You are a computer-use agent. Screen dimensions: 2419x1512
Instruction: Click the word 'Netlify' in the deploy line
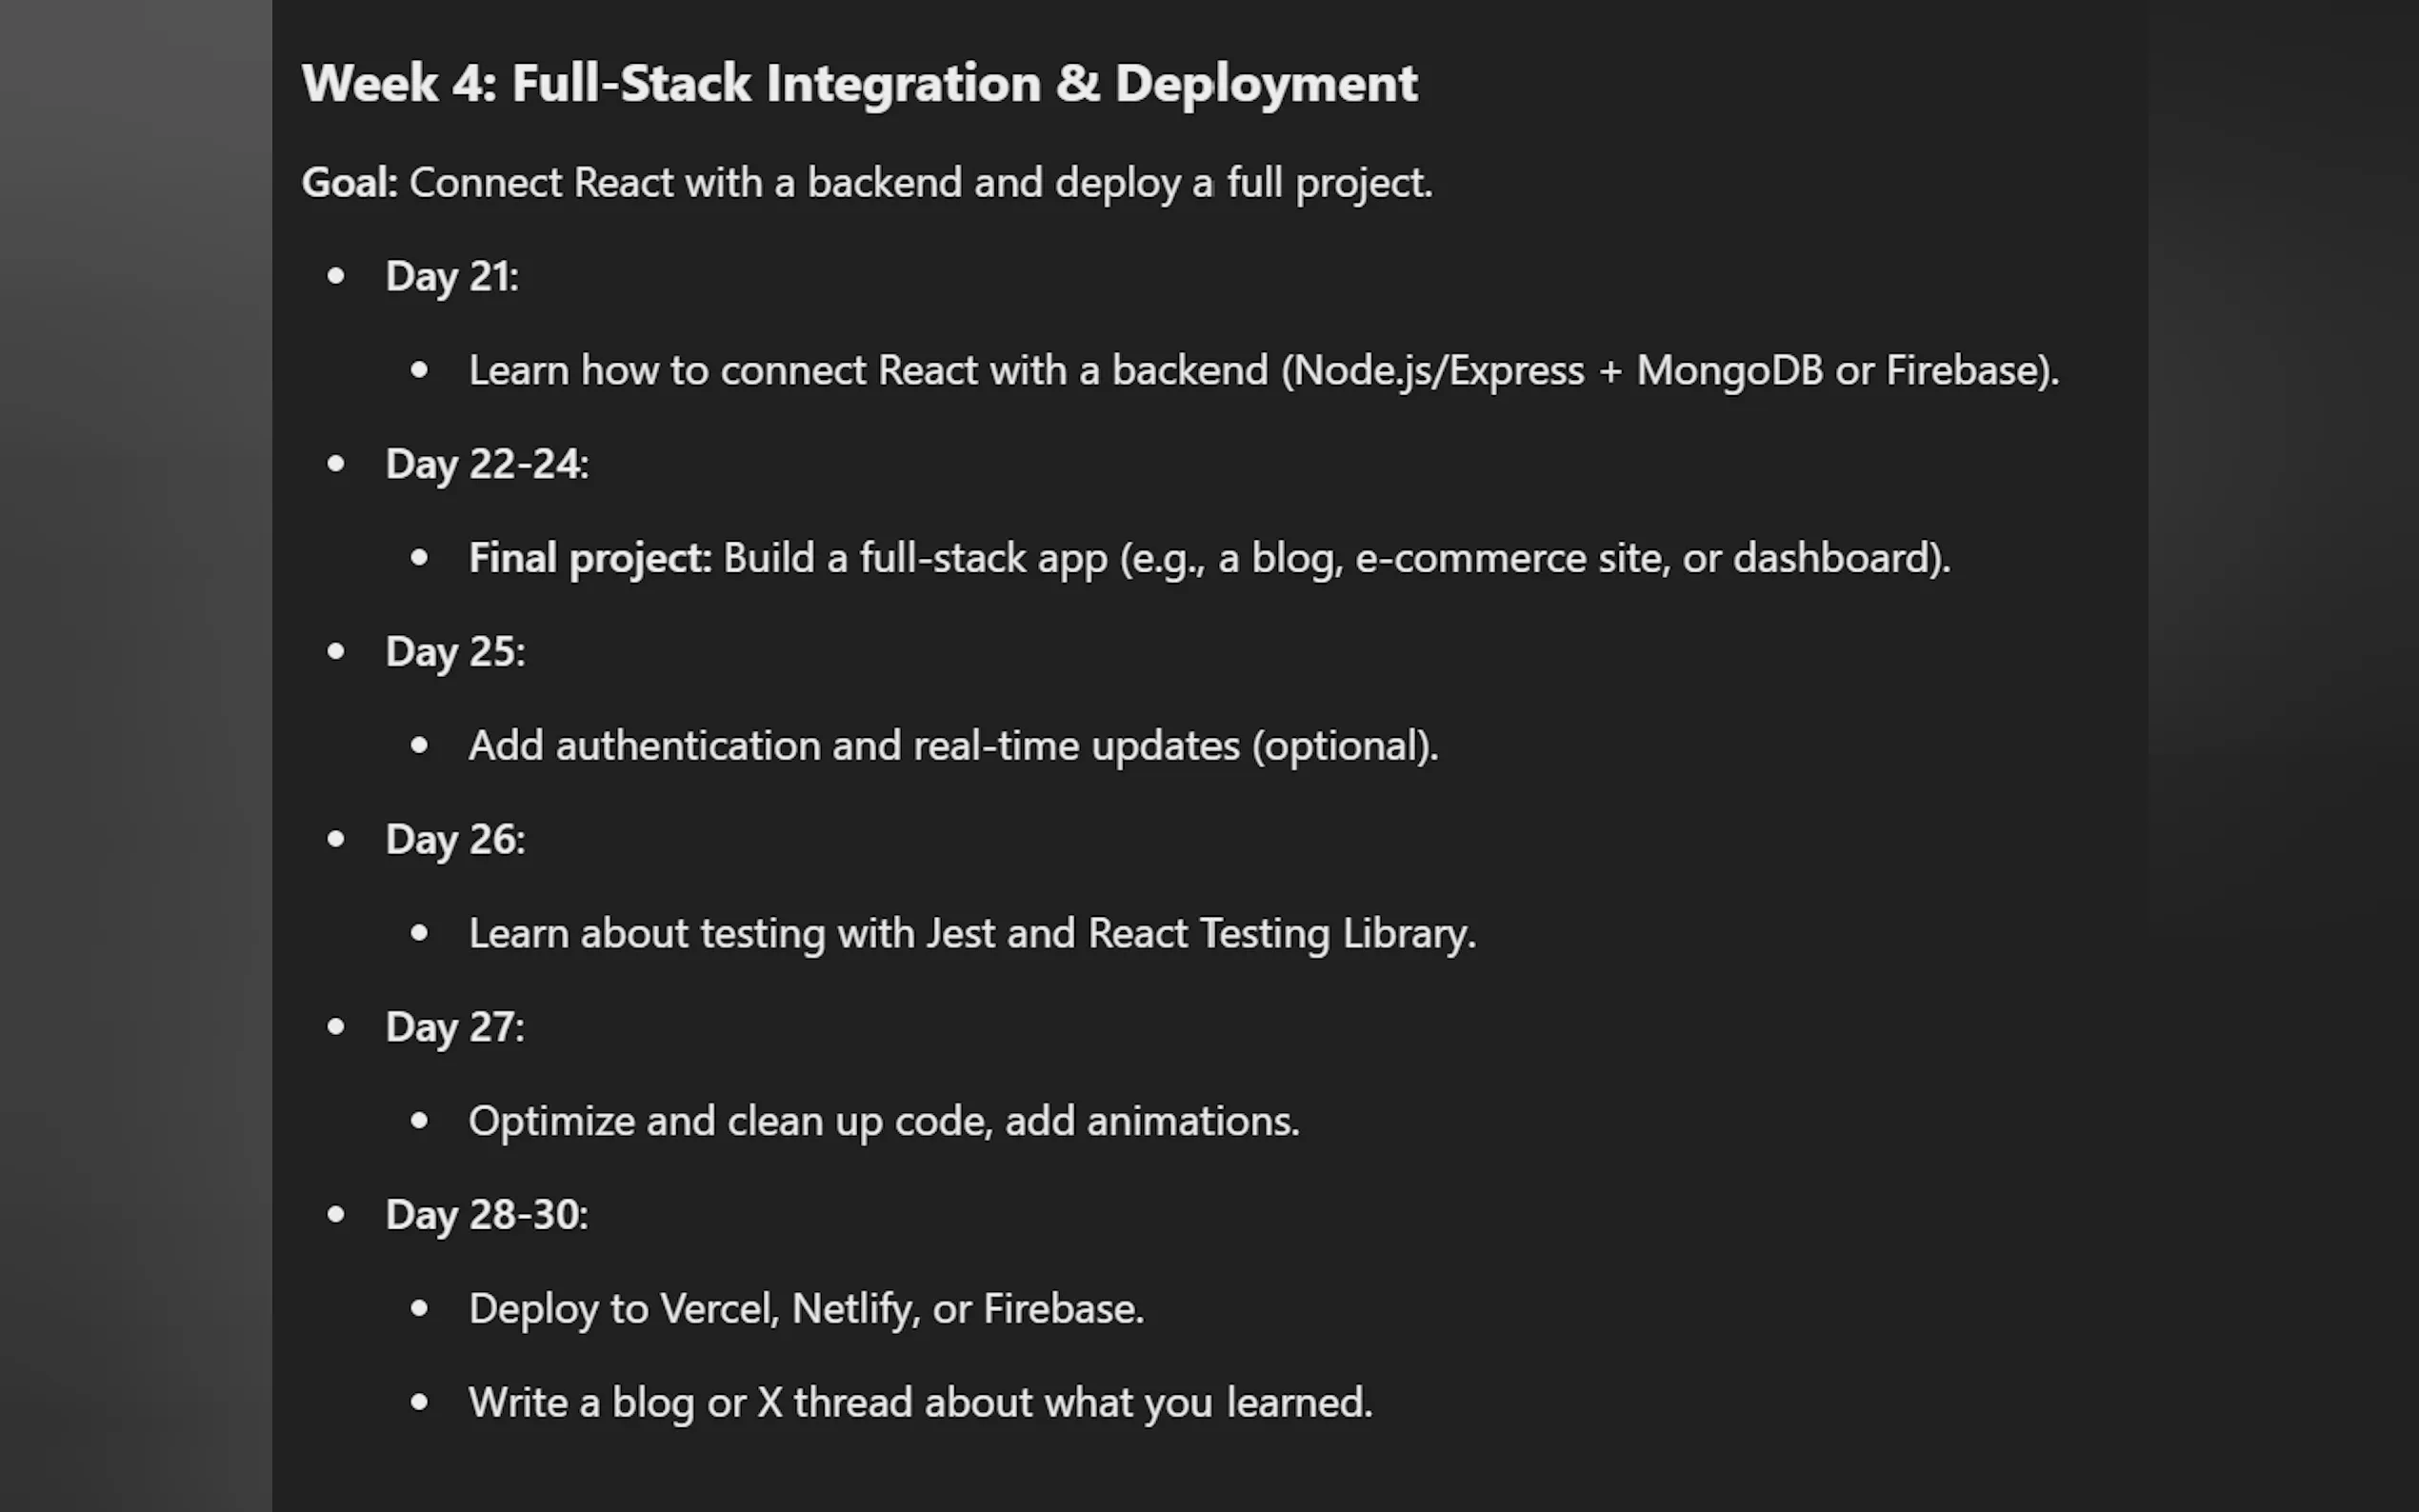click(x=855, y=1309)
